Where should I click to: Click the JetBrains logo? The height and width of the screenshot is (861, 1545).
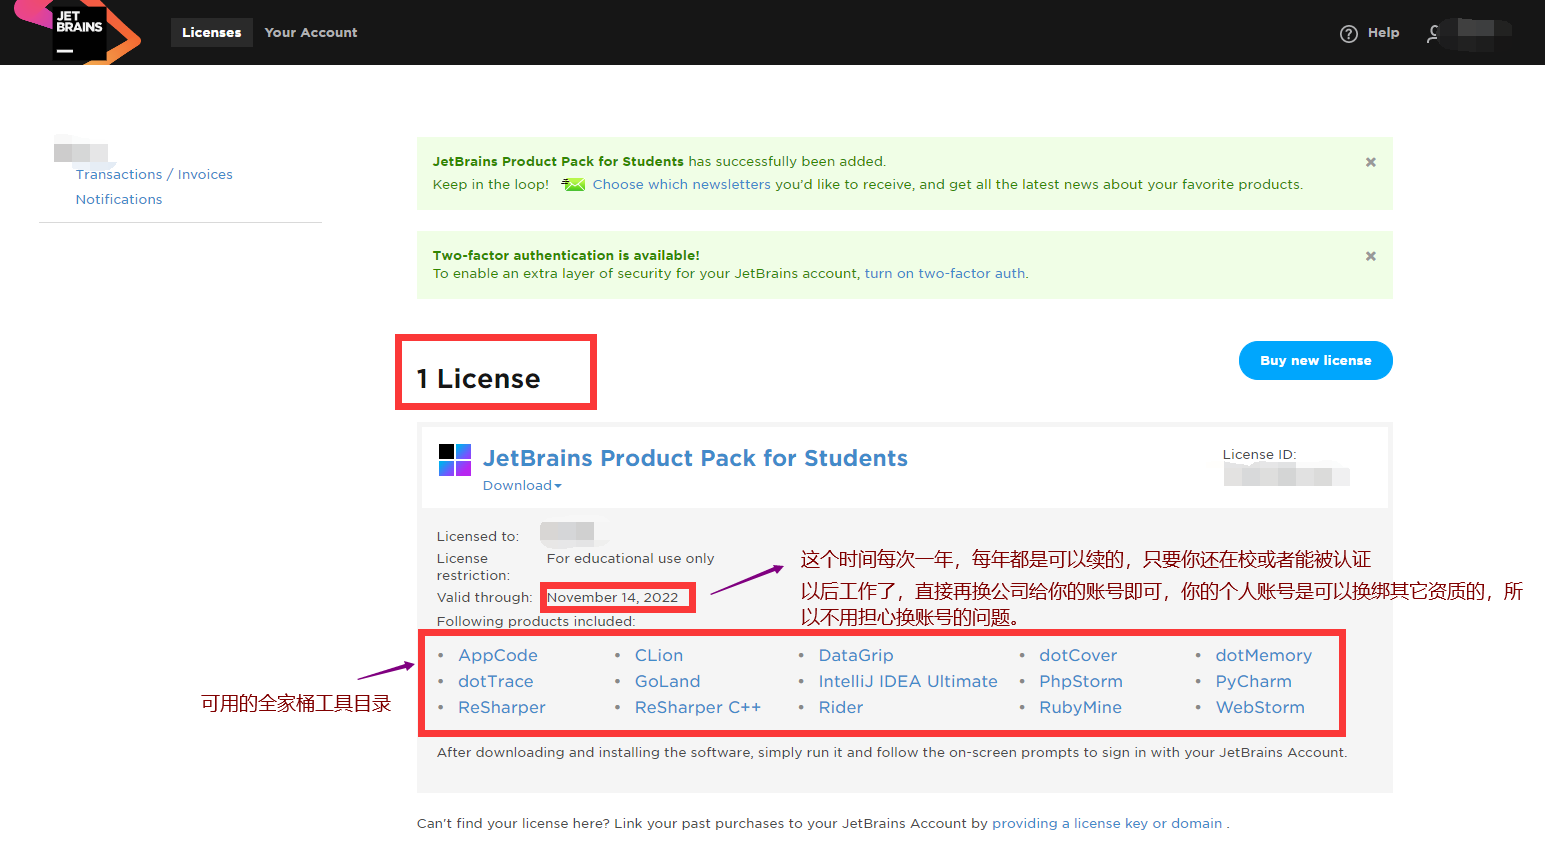[x=79, y=32]
